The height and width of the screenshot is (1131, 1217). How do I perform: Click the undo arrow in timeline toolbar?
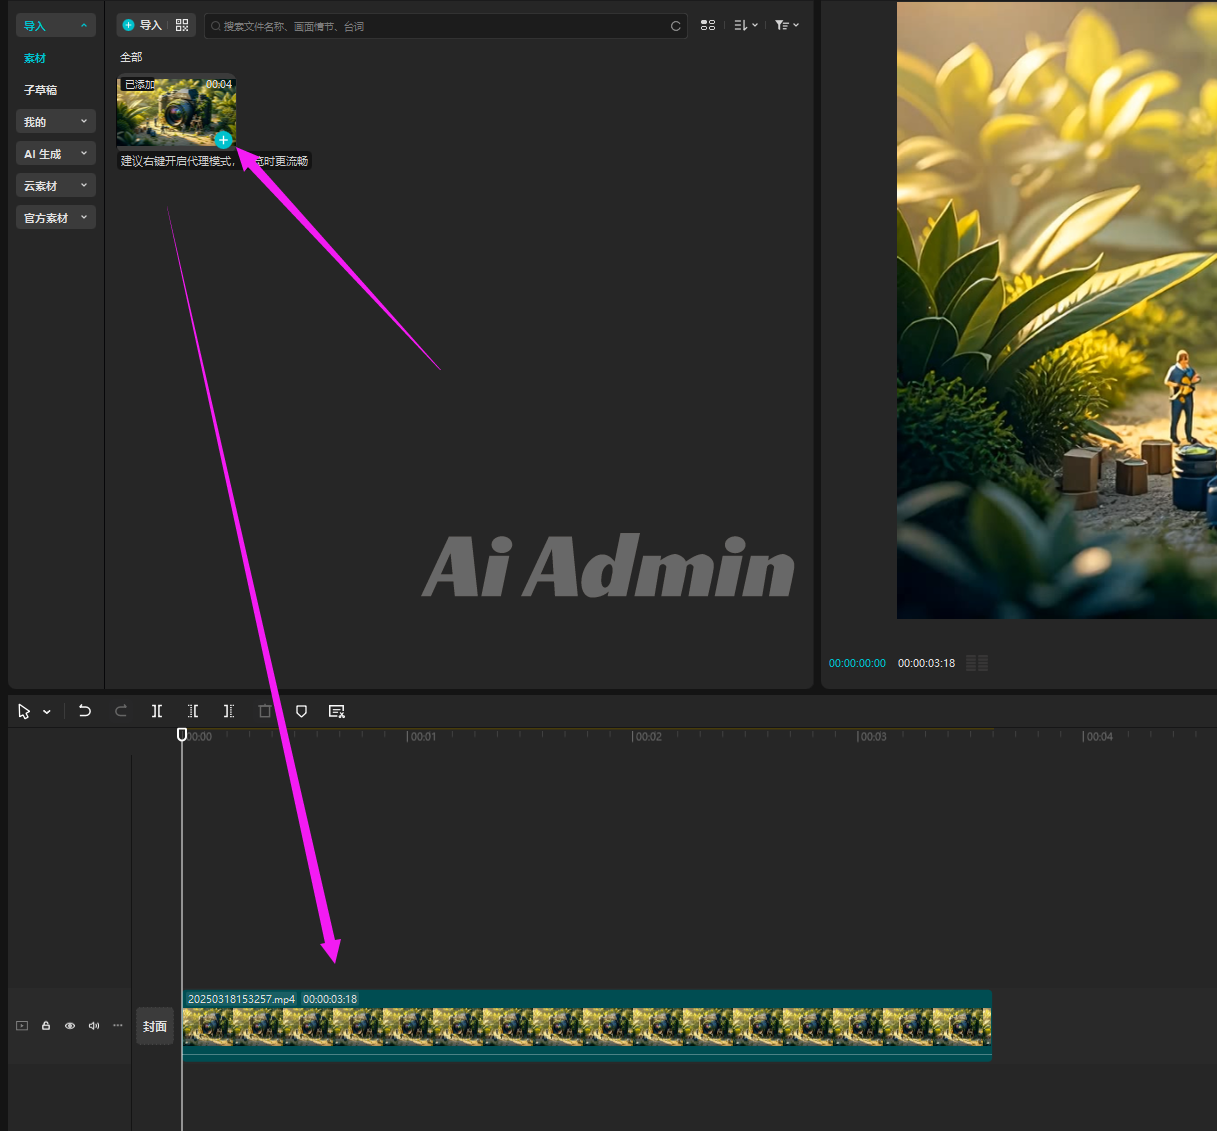click(x=85, y=711)
